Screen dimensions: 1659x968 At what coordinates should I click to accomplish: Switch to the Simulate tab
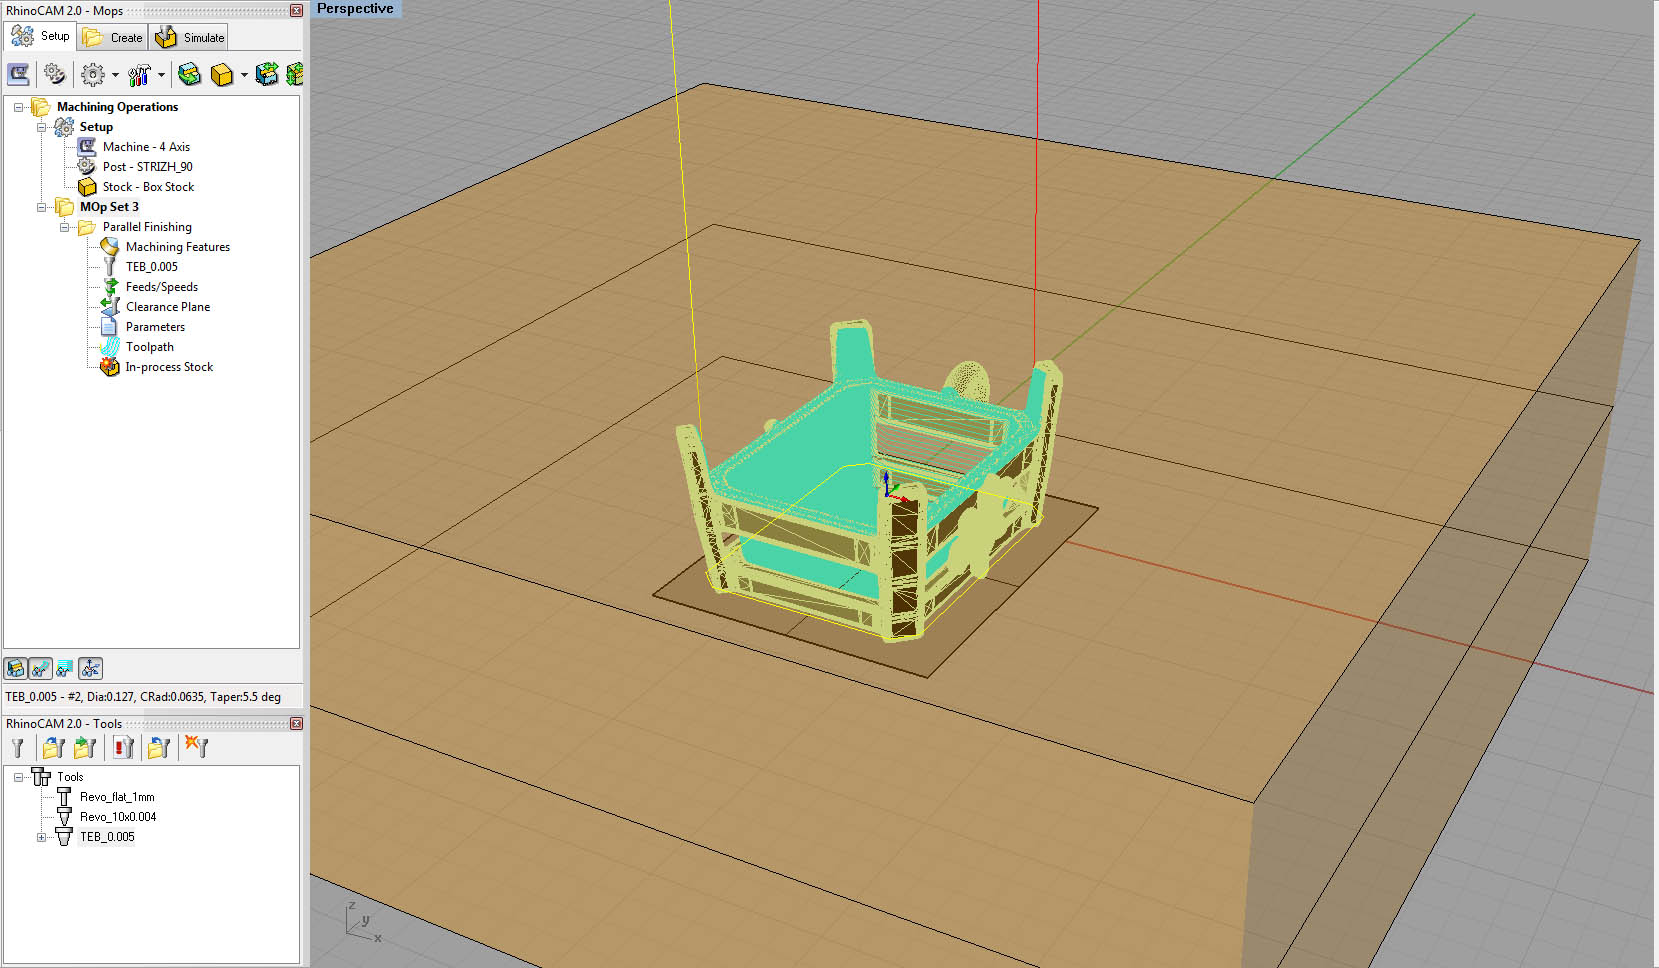pos(190,38)
